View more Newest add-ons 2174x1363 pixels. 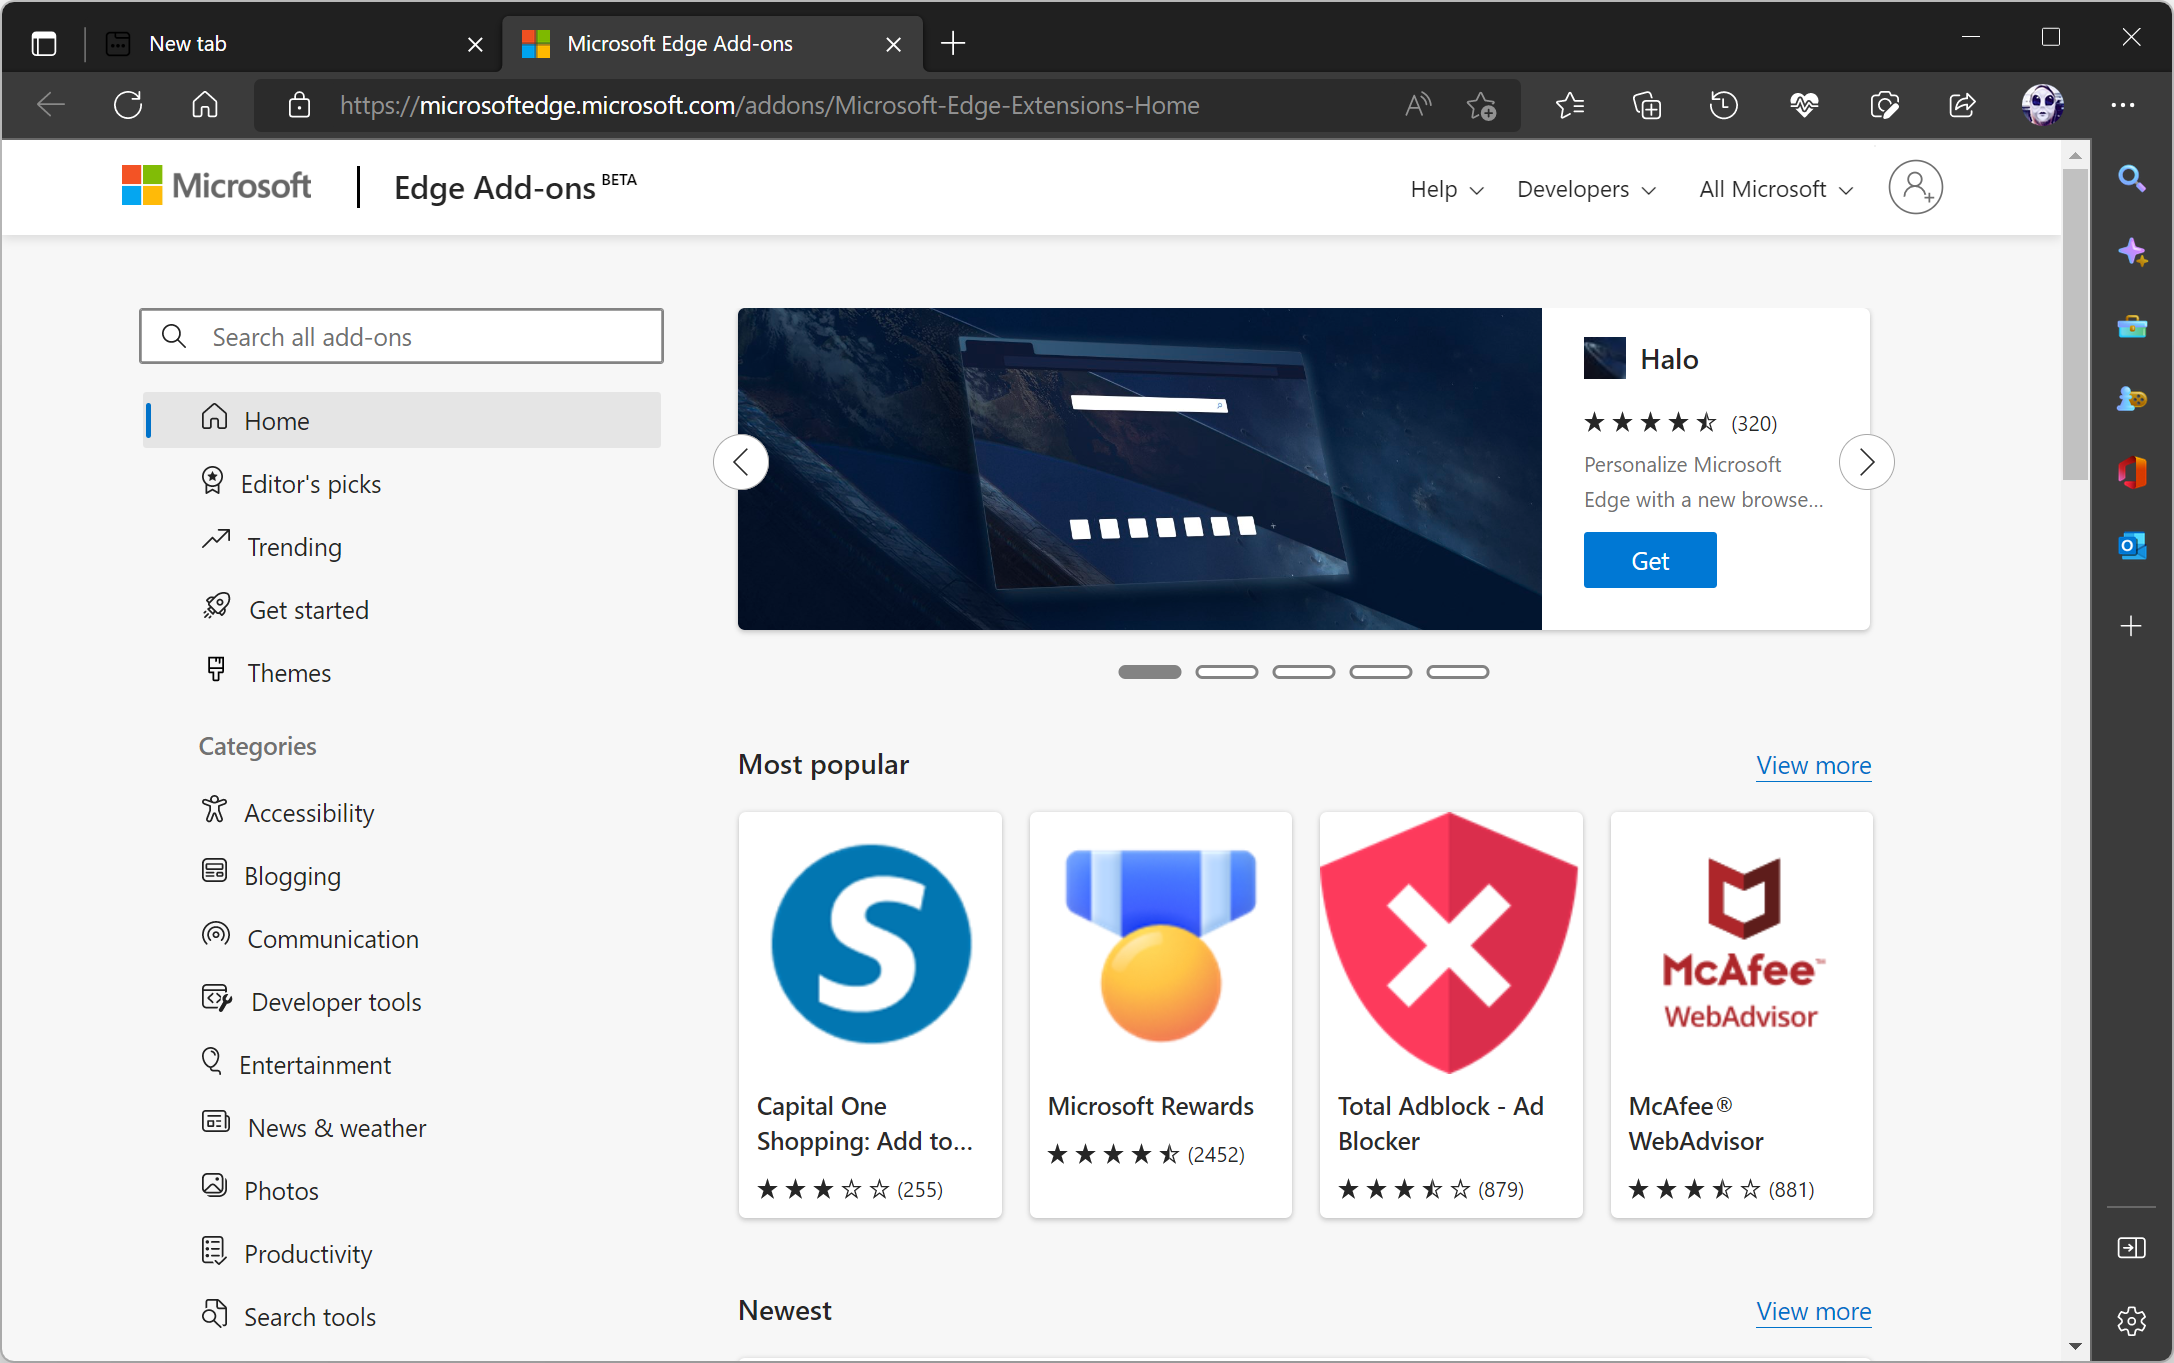[1813, 1311]
